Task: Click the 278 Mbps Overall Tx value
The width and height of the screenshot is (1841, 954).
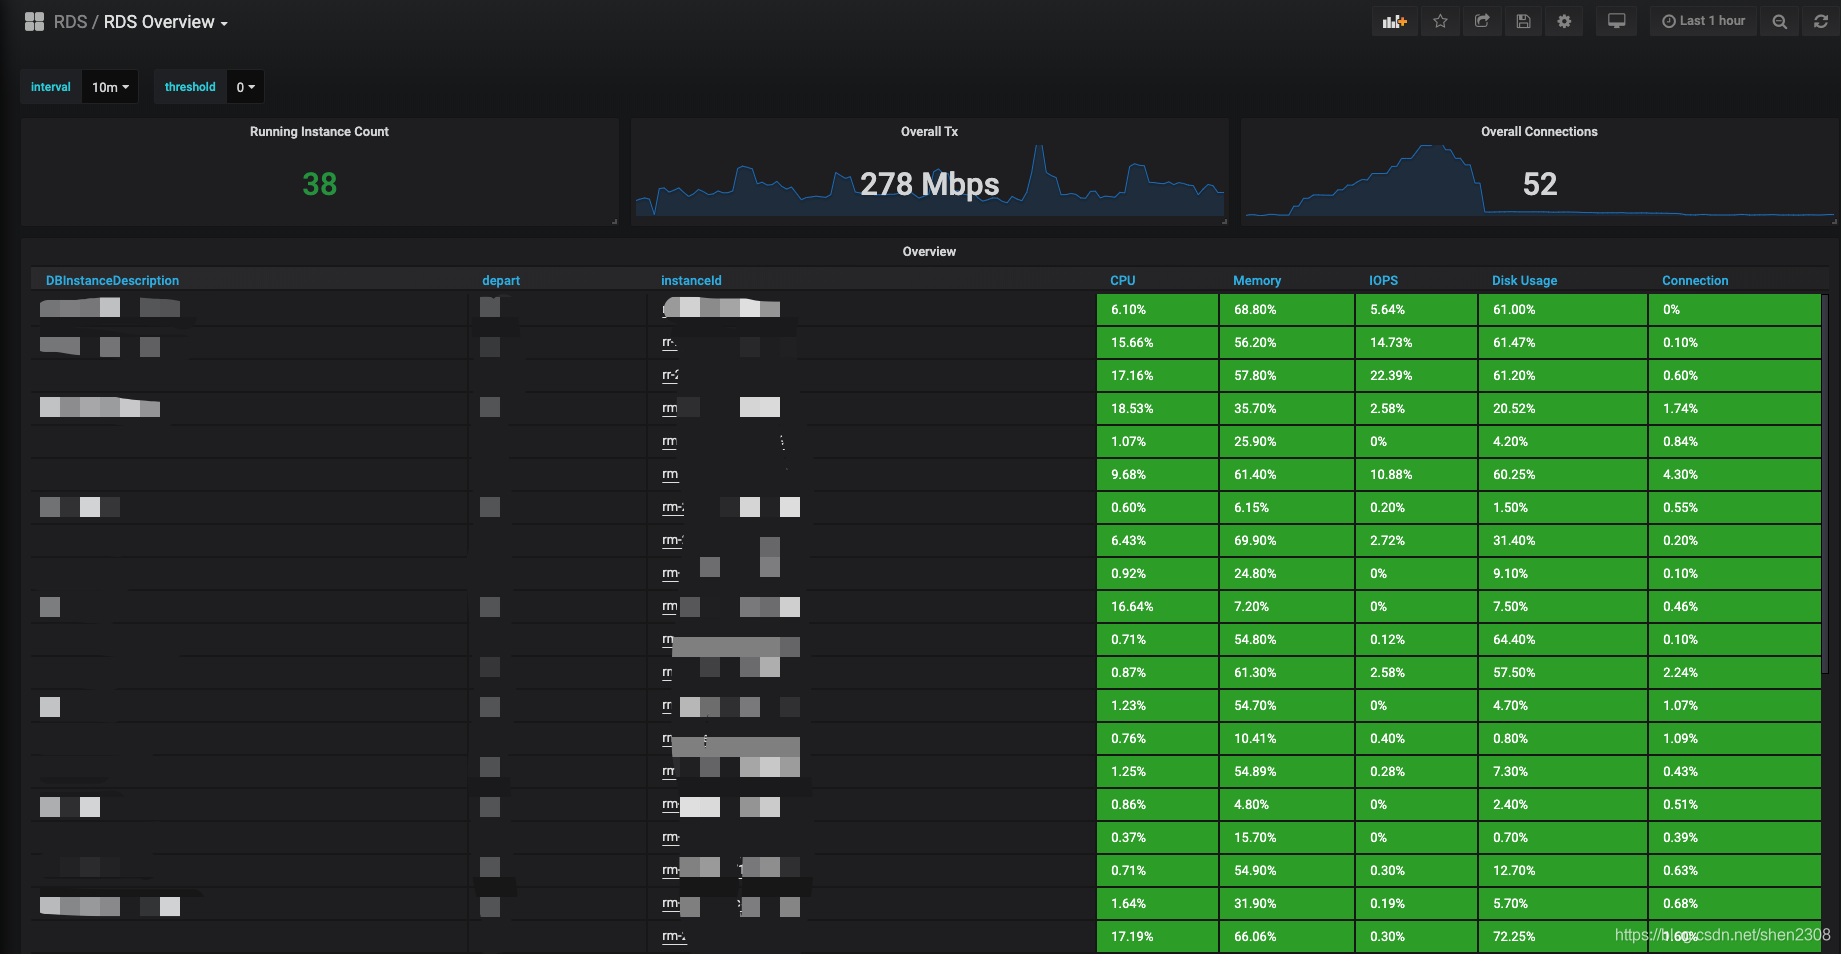Action: pos(929,184)
